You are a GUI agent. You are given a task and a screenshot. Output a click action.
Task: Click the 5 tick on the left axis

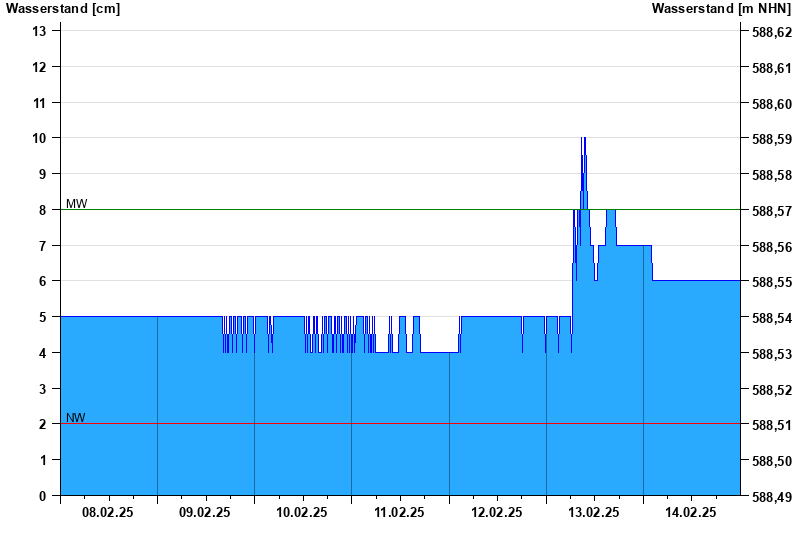point(43,317)
